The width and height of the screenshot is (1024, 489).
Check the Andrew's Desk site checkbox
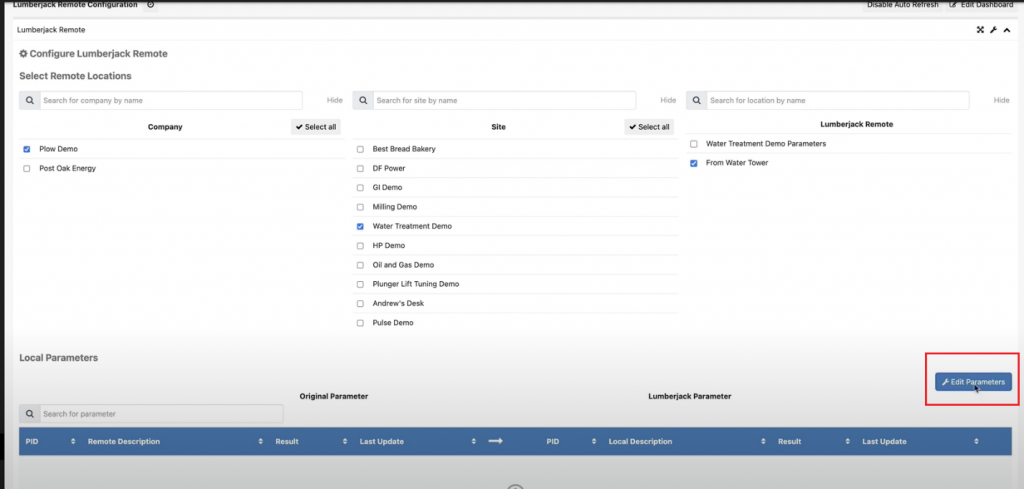360,304
